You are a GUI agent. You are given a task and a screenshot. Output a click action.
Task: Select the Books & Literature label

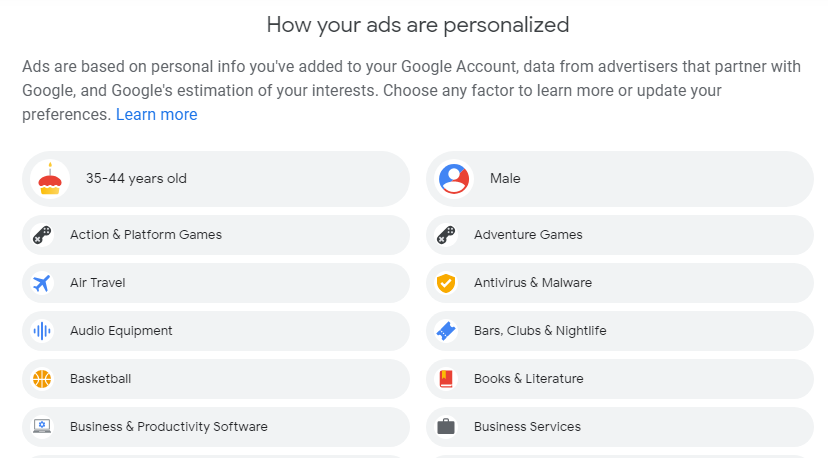click(528, 379)
